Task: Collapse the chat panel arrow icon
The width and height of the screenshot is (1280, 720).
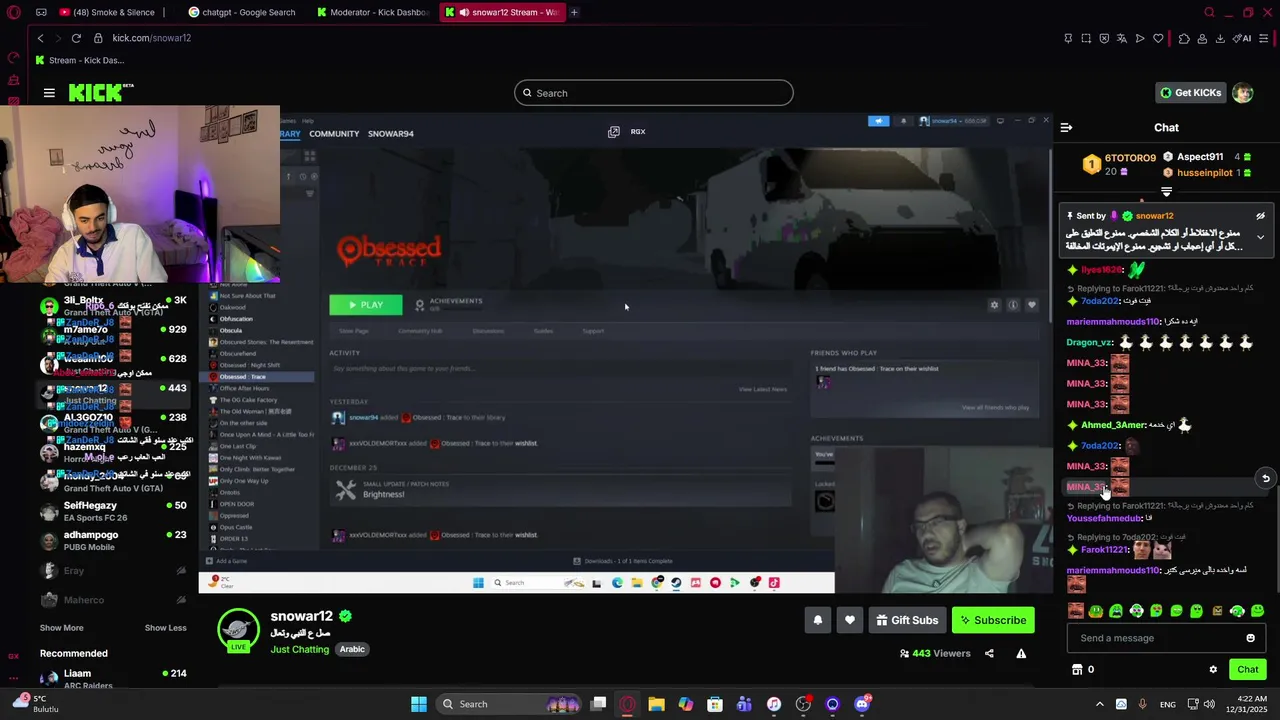Action: pos(1066,128)
